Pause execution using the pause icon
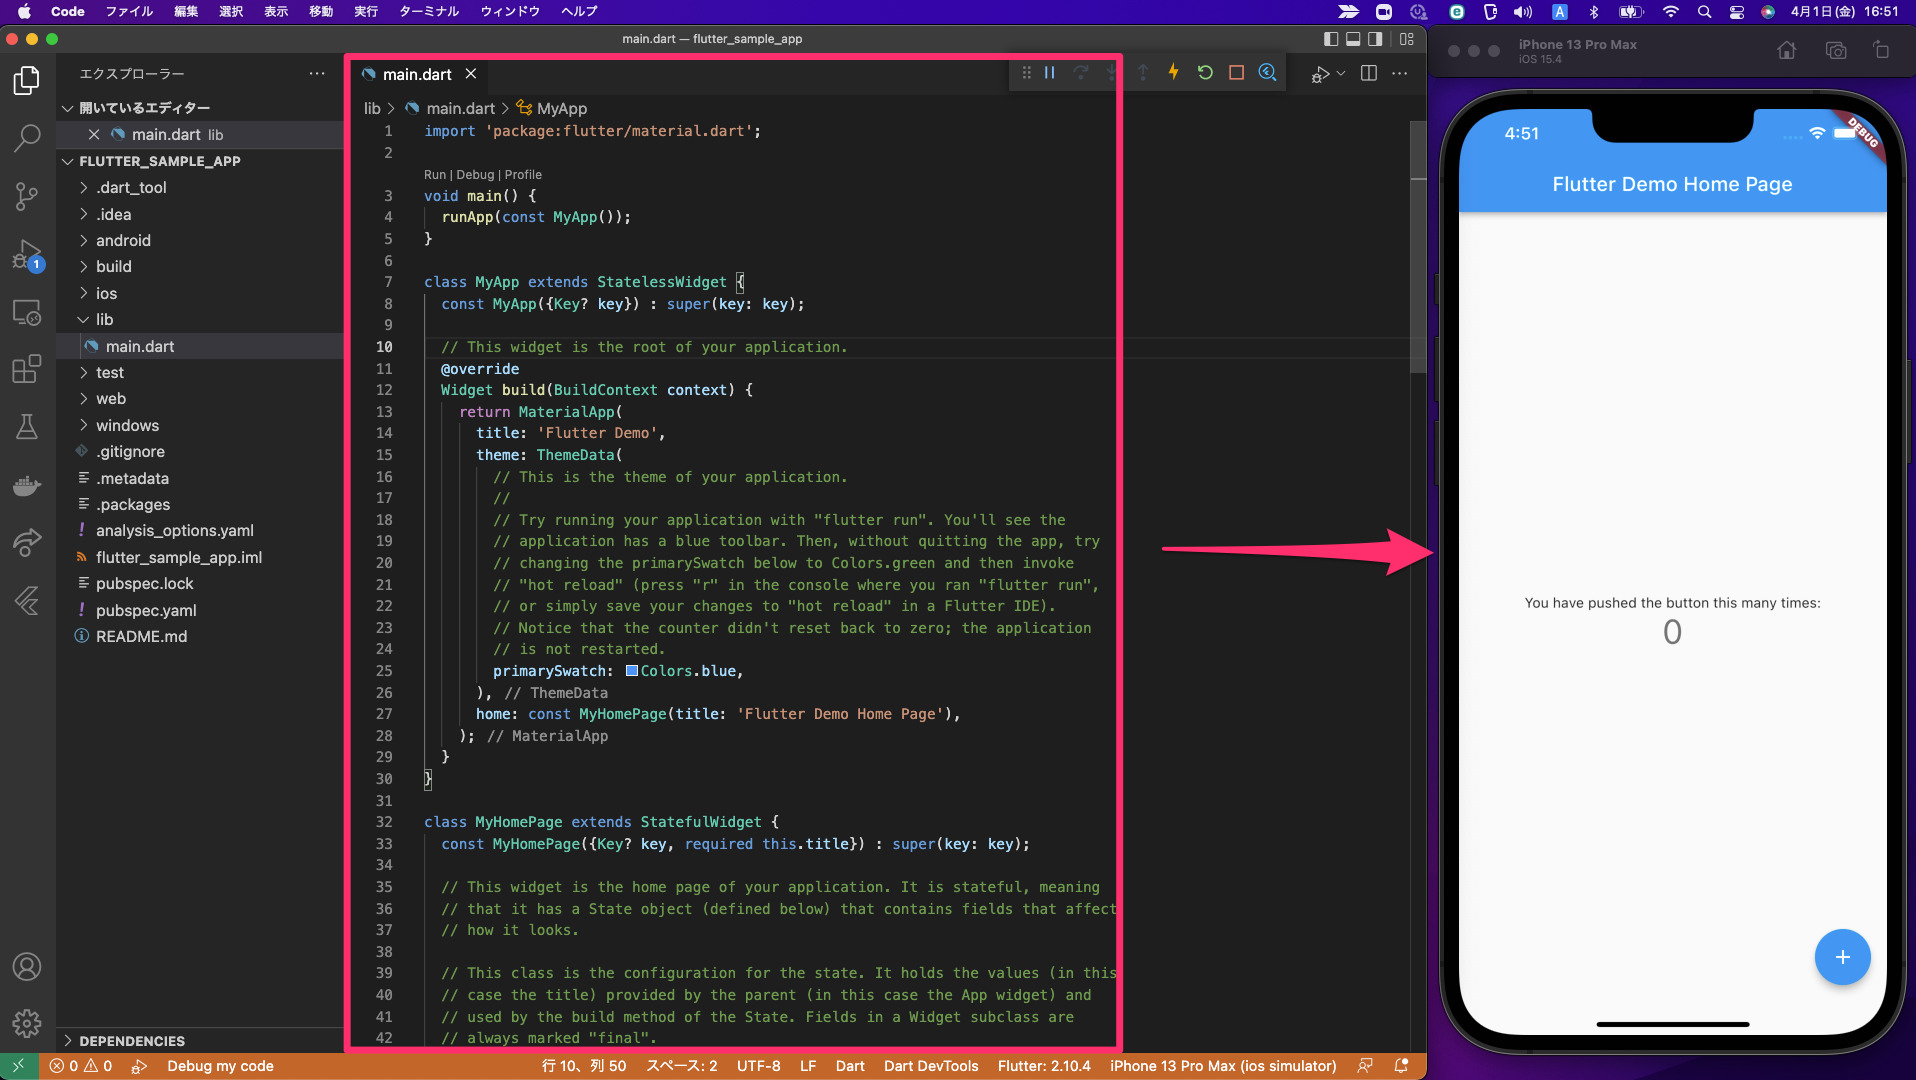Screen dimensions: 1916x1080 pos(1049,72)
